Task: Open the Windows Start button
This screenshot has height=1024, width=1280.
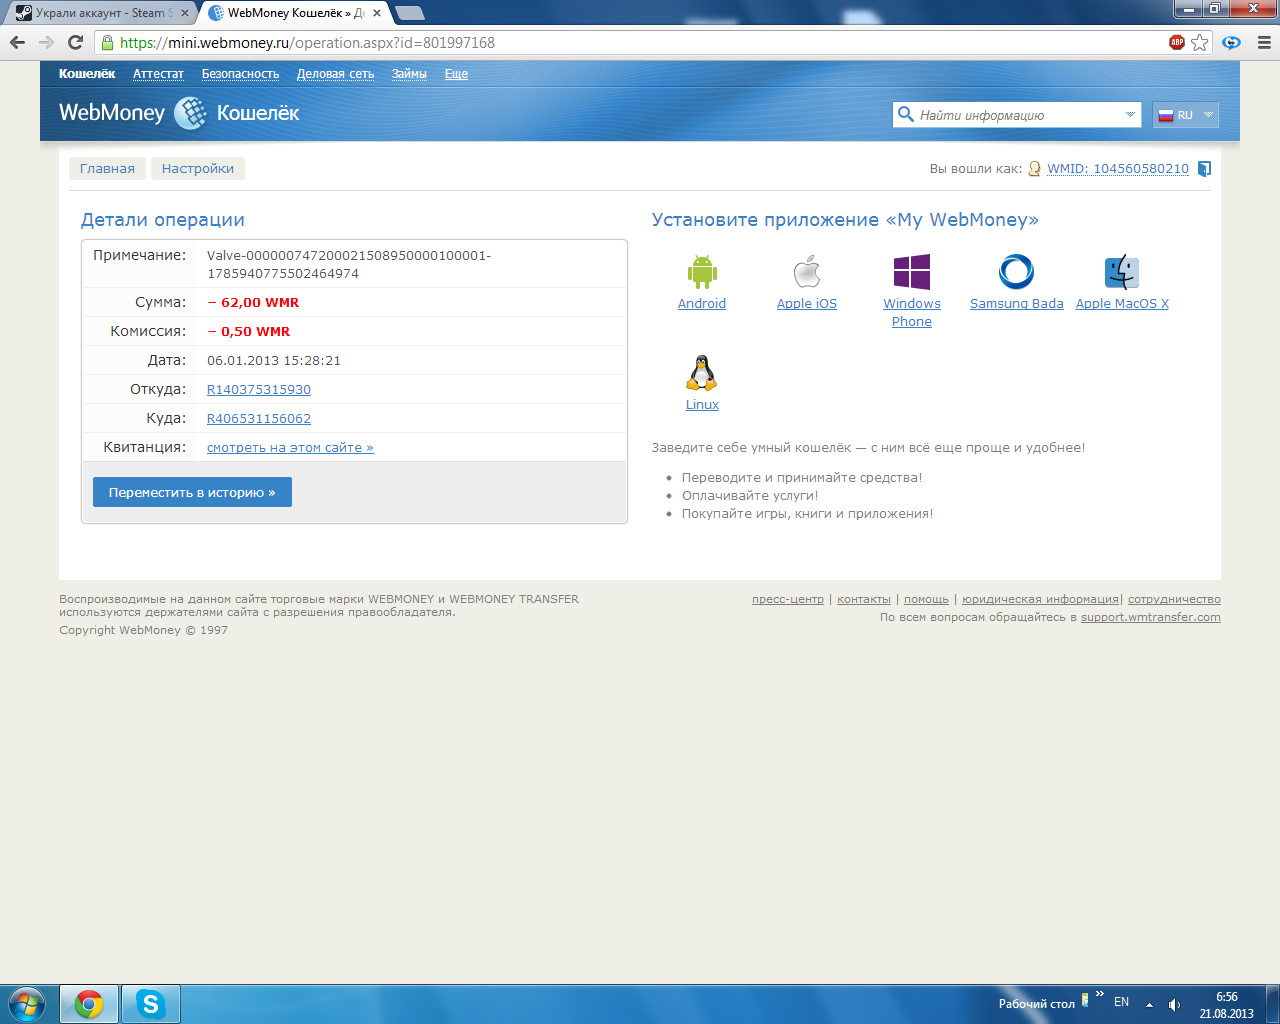Action: pyautogui.click(x=27, y=1003)
